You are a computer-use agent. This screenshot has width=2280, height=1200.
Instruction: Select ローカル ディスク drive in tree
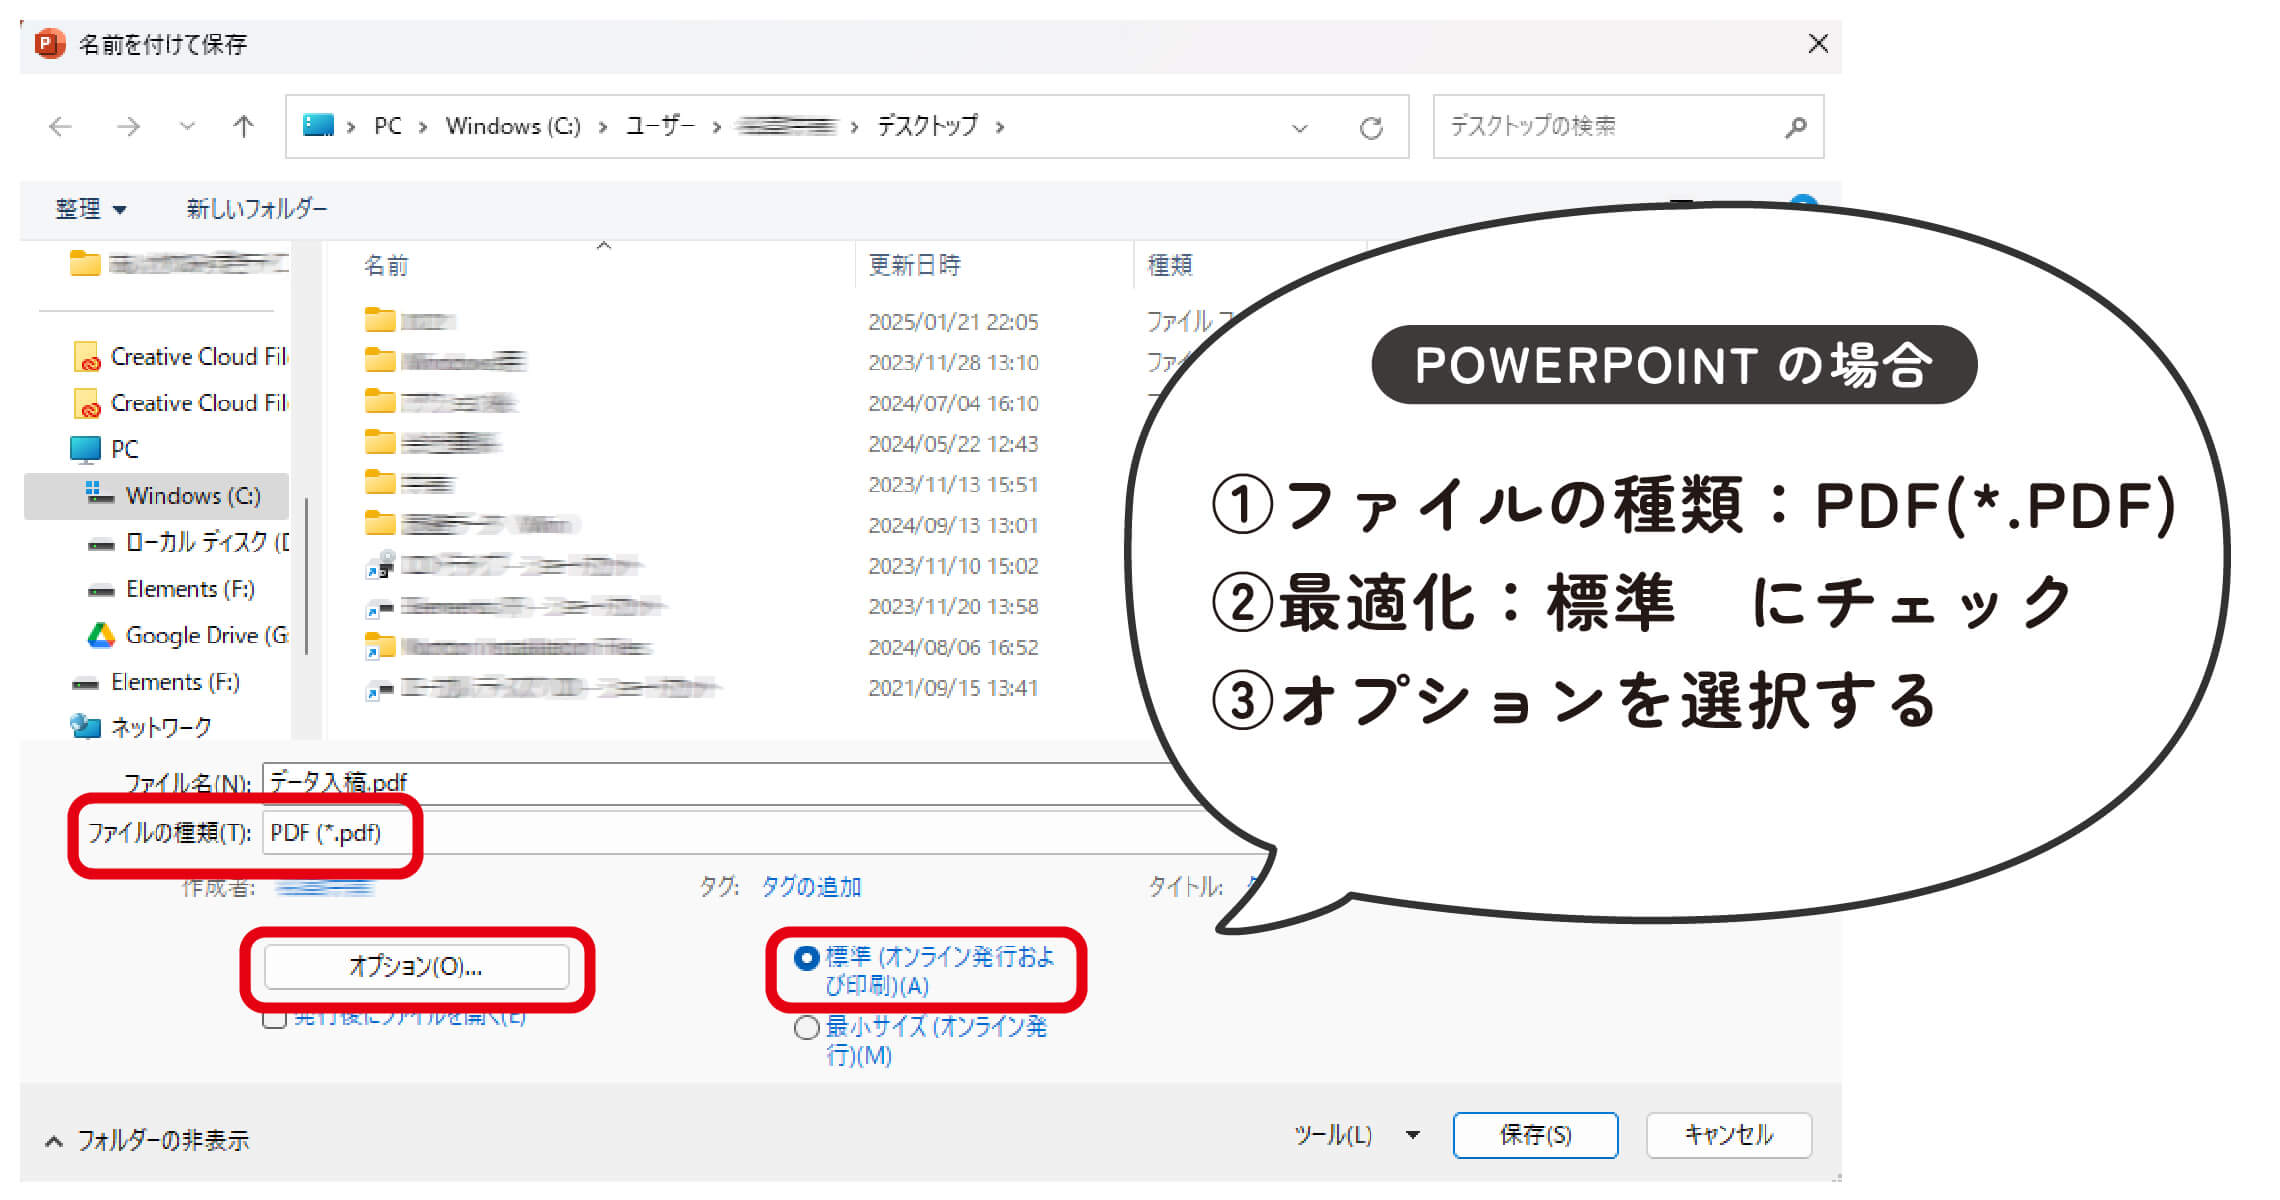tap(188, 542)
